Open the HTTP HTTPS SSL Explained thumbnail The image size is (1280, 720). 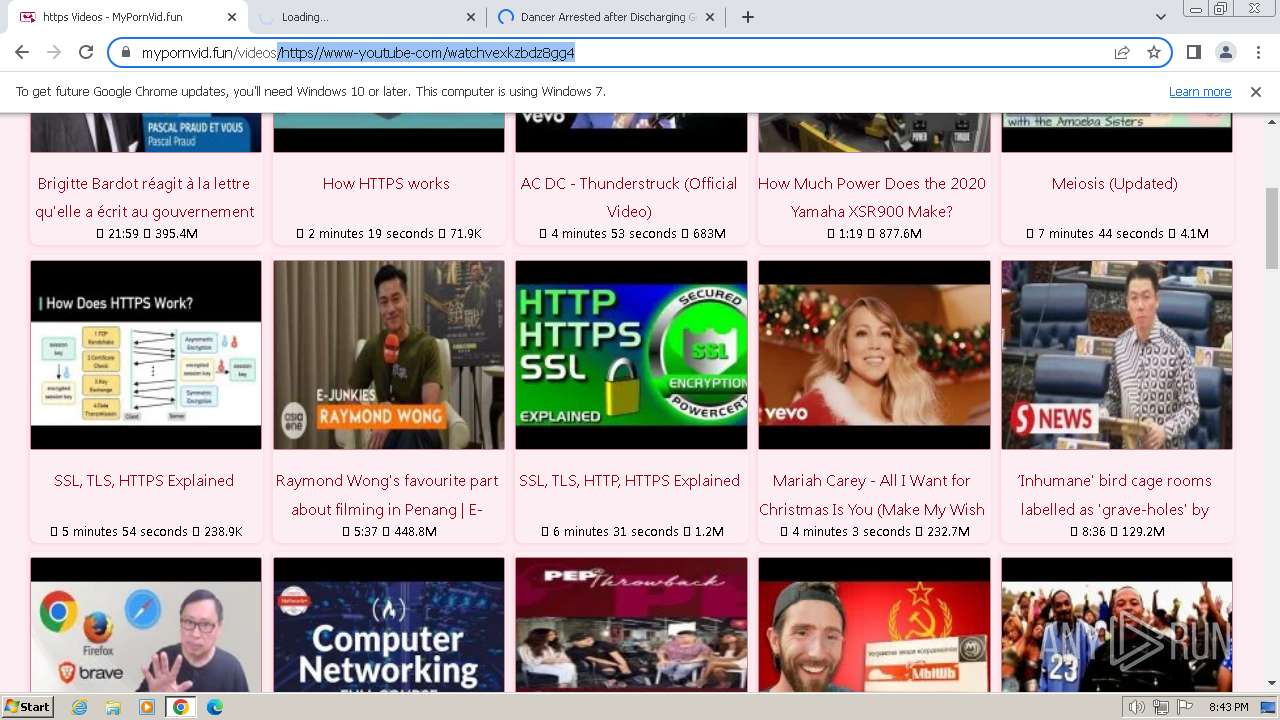pyautogui.click(x=631, y=355)
